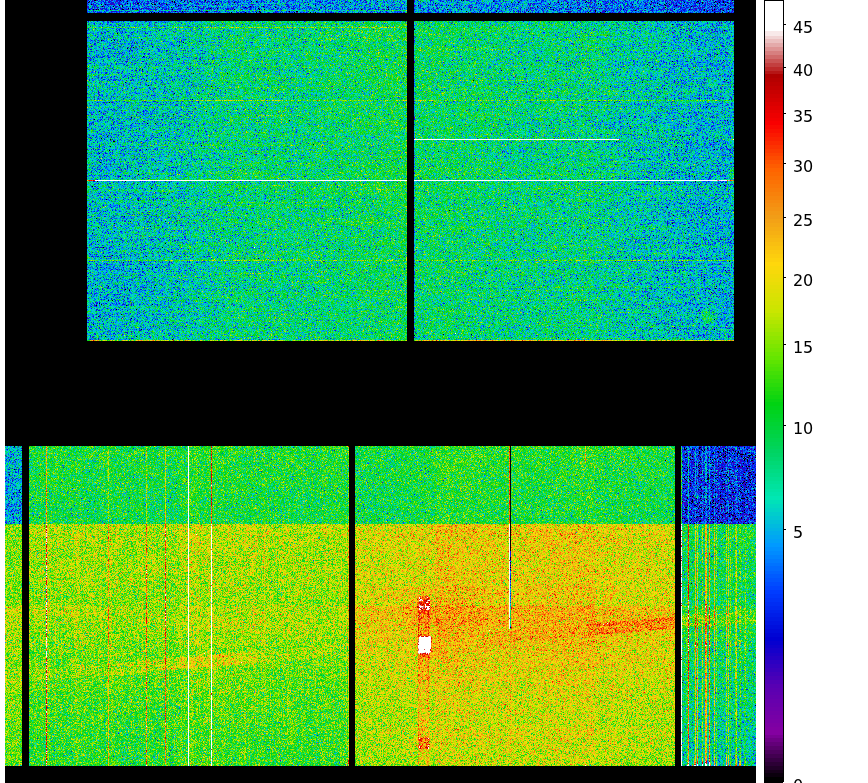The width and height of the screenshot is (868, 783).
Task: Click the red blob above the white rectangle
Action: (x=424, y=605)
